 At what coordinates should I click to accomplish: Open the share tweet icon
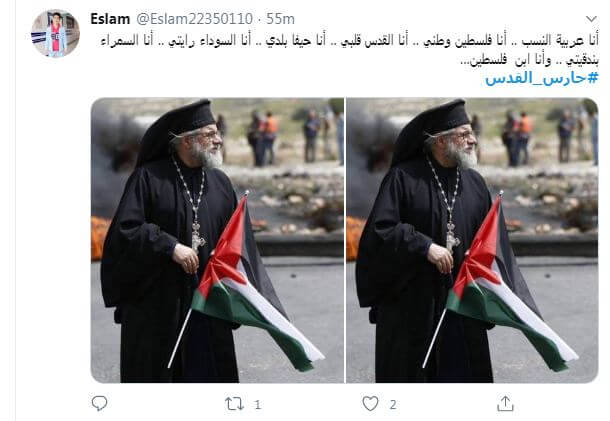[x=505, y=403]
